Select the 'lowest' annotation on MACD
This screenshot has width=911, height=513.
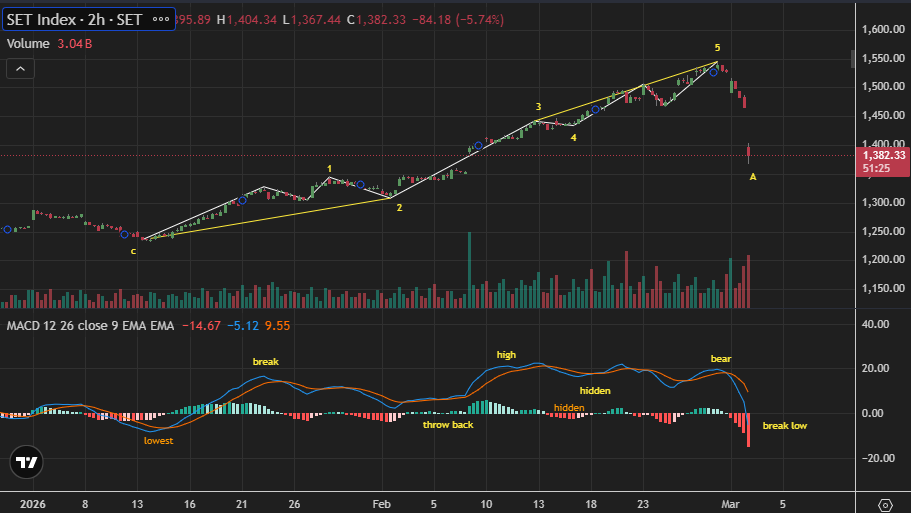(x=159, y=440)
